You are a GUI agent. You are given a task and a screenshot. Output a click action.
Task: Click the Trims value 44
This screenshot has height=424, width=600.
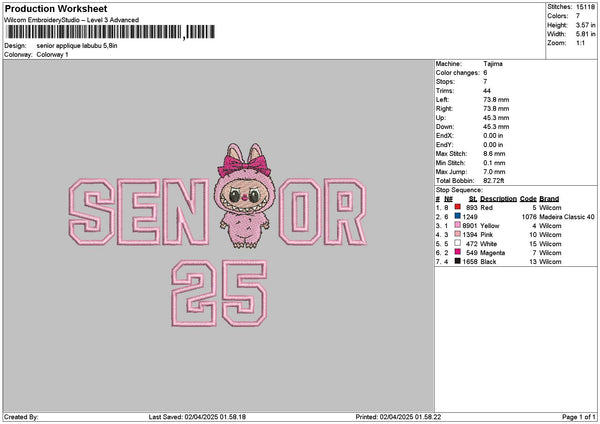click(x=487, y=91)
